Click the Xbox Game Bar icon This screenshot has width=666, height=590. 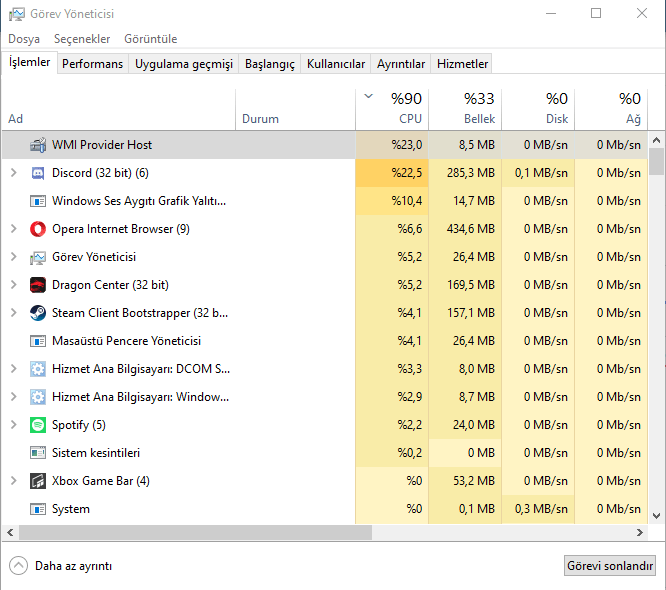point(38,481)
